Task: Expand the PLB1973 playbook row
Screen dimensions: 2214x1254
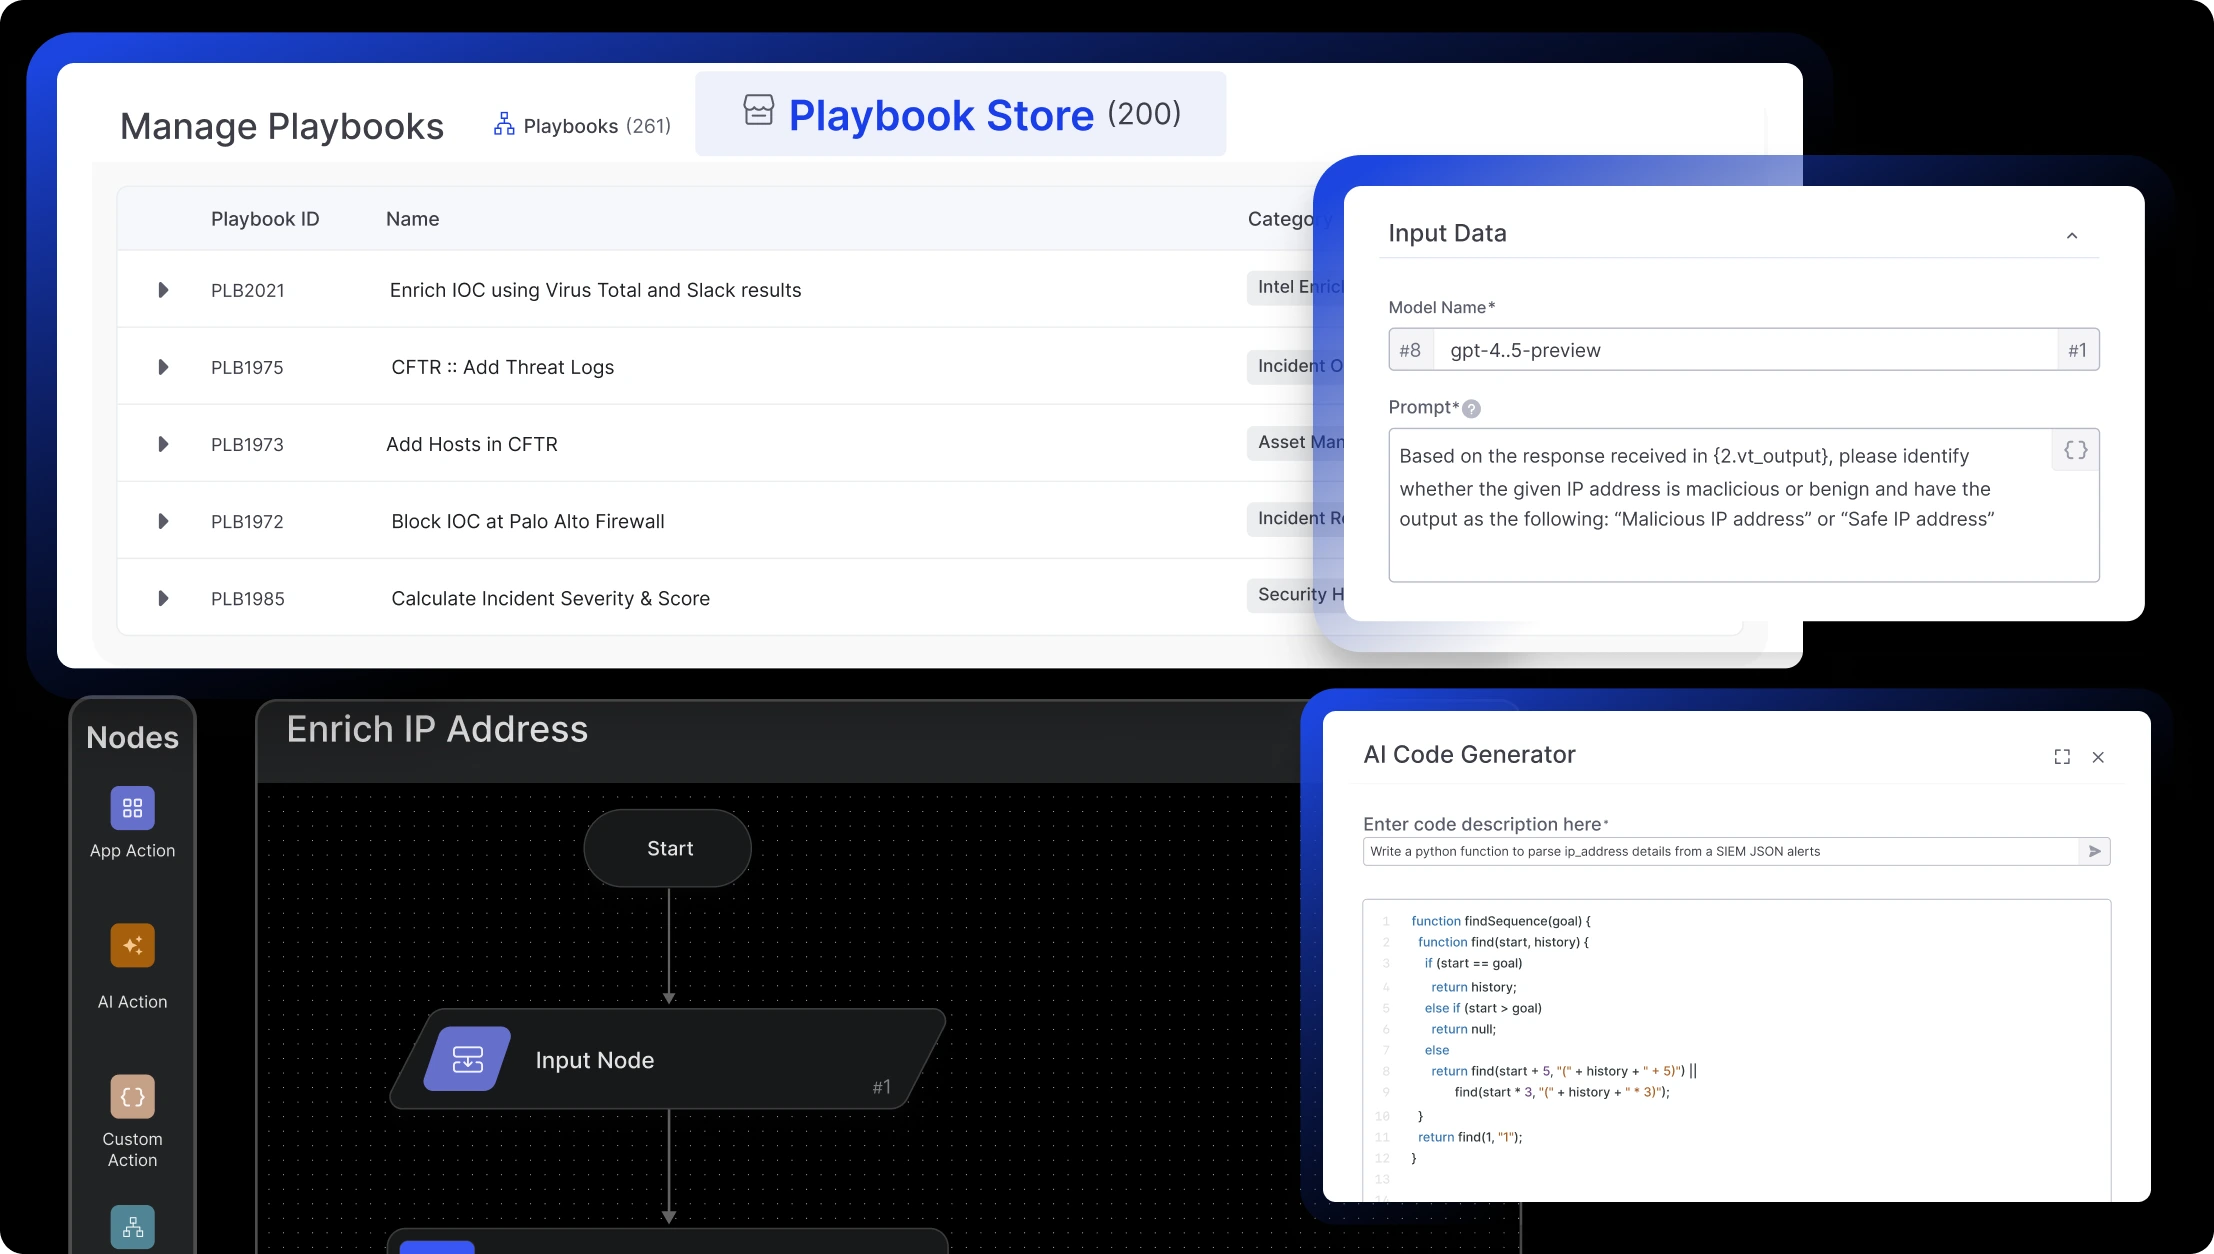Action: [x=163, y=444]
